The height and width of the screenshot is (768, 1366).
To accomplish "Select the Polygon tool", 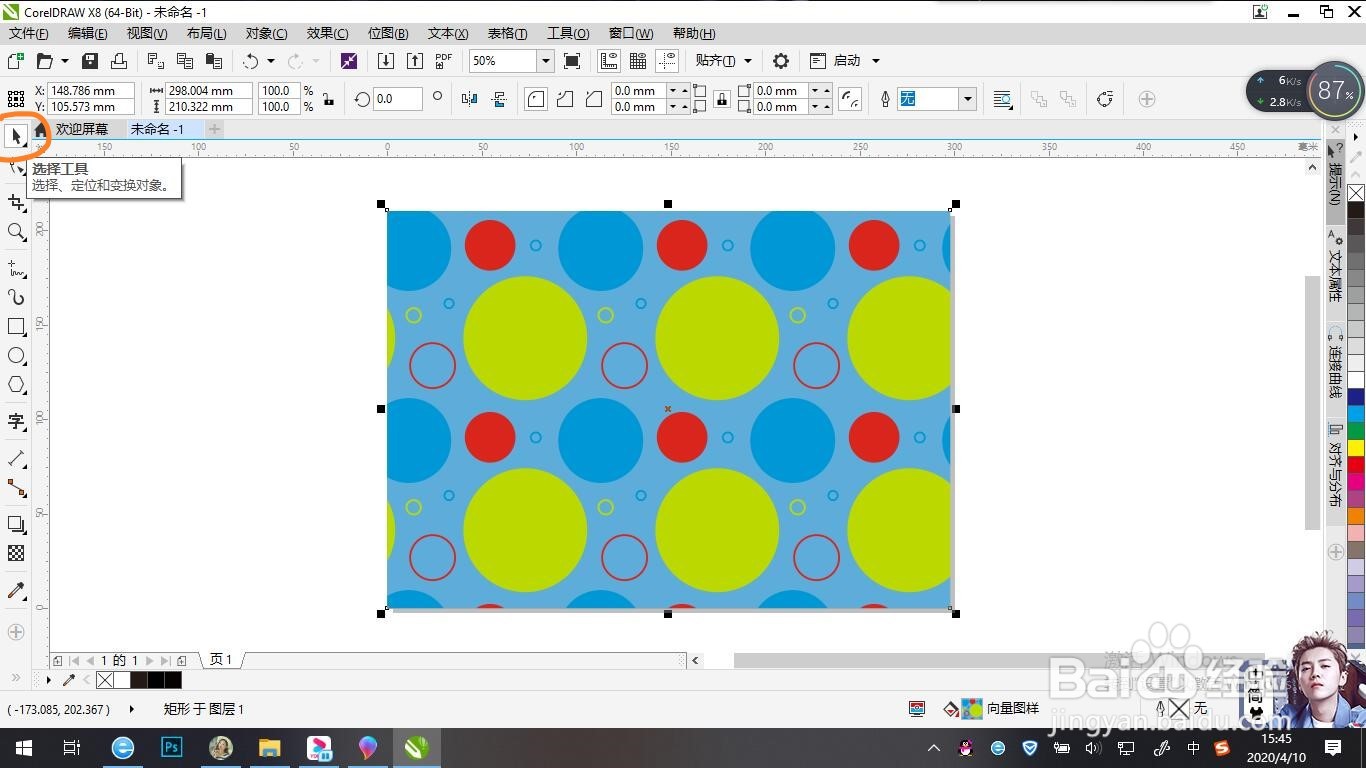I will [x=16, y=385].
